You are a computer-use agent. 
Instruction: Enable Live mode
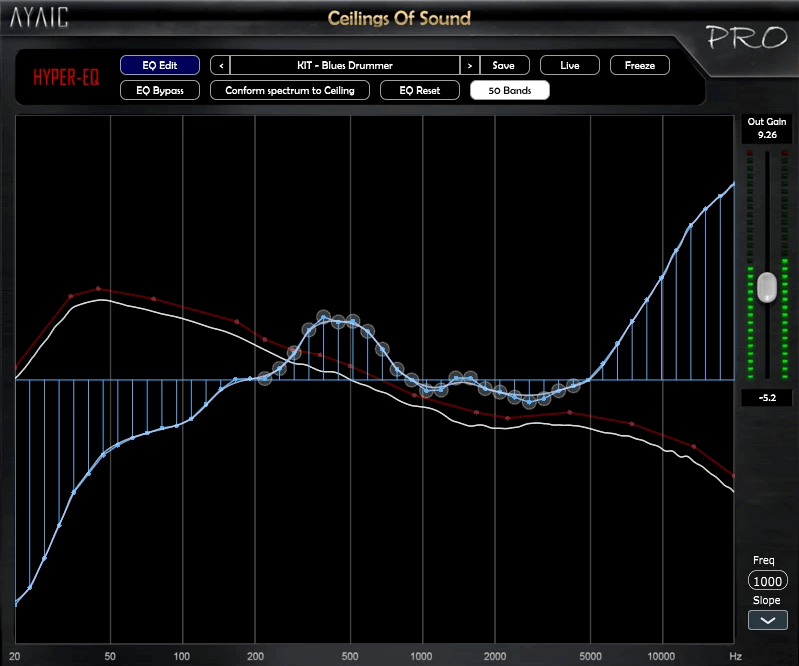[570, 65]
